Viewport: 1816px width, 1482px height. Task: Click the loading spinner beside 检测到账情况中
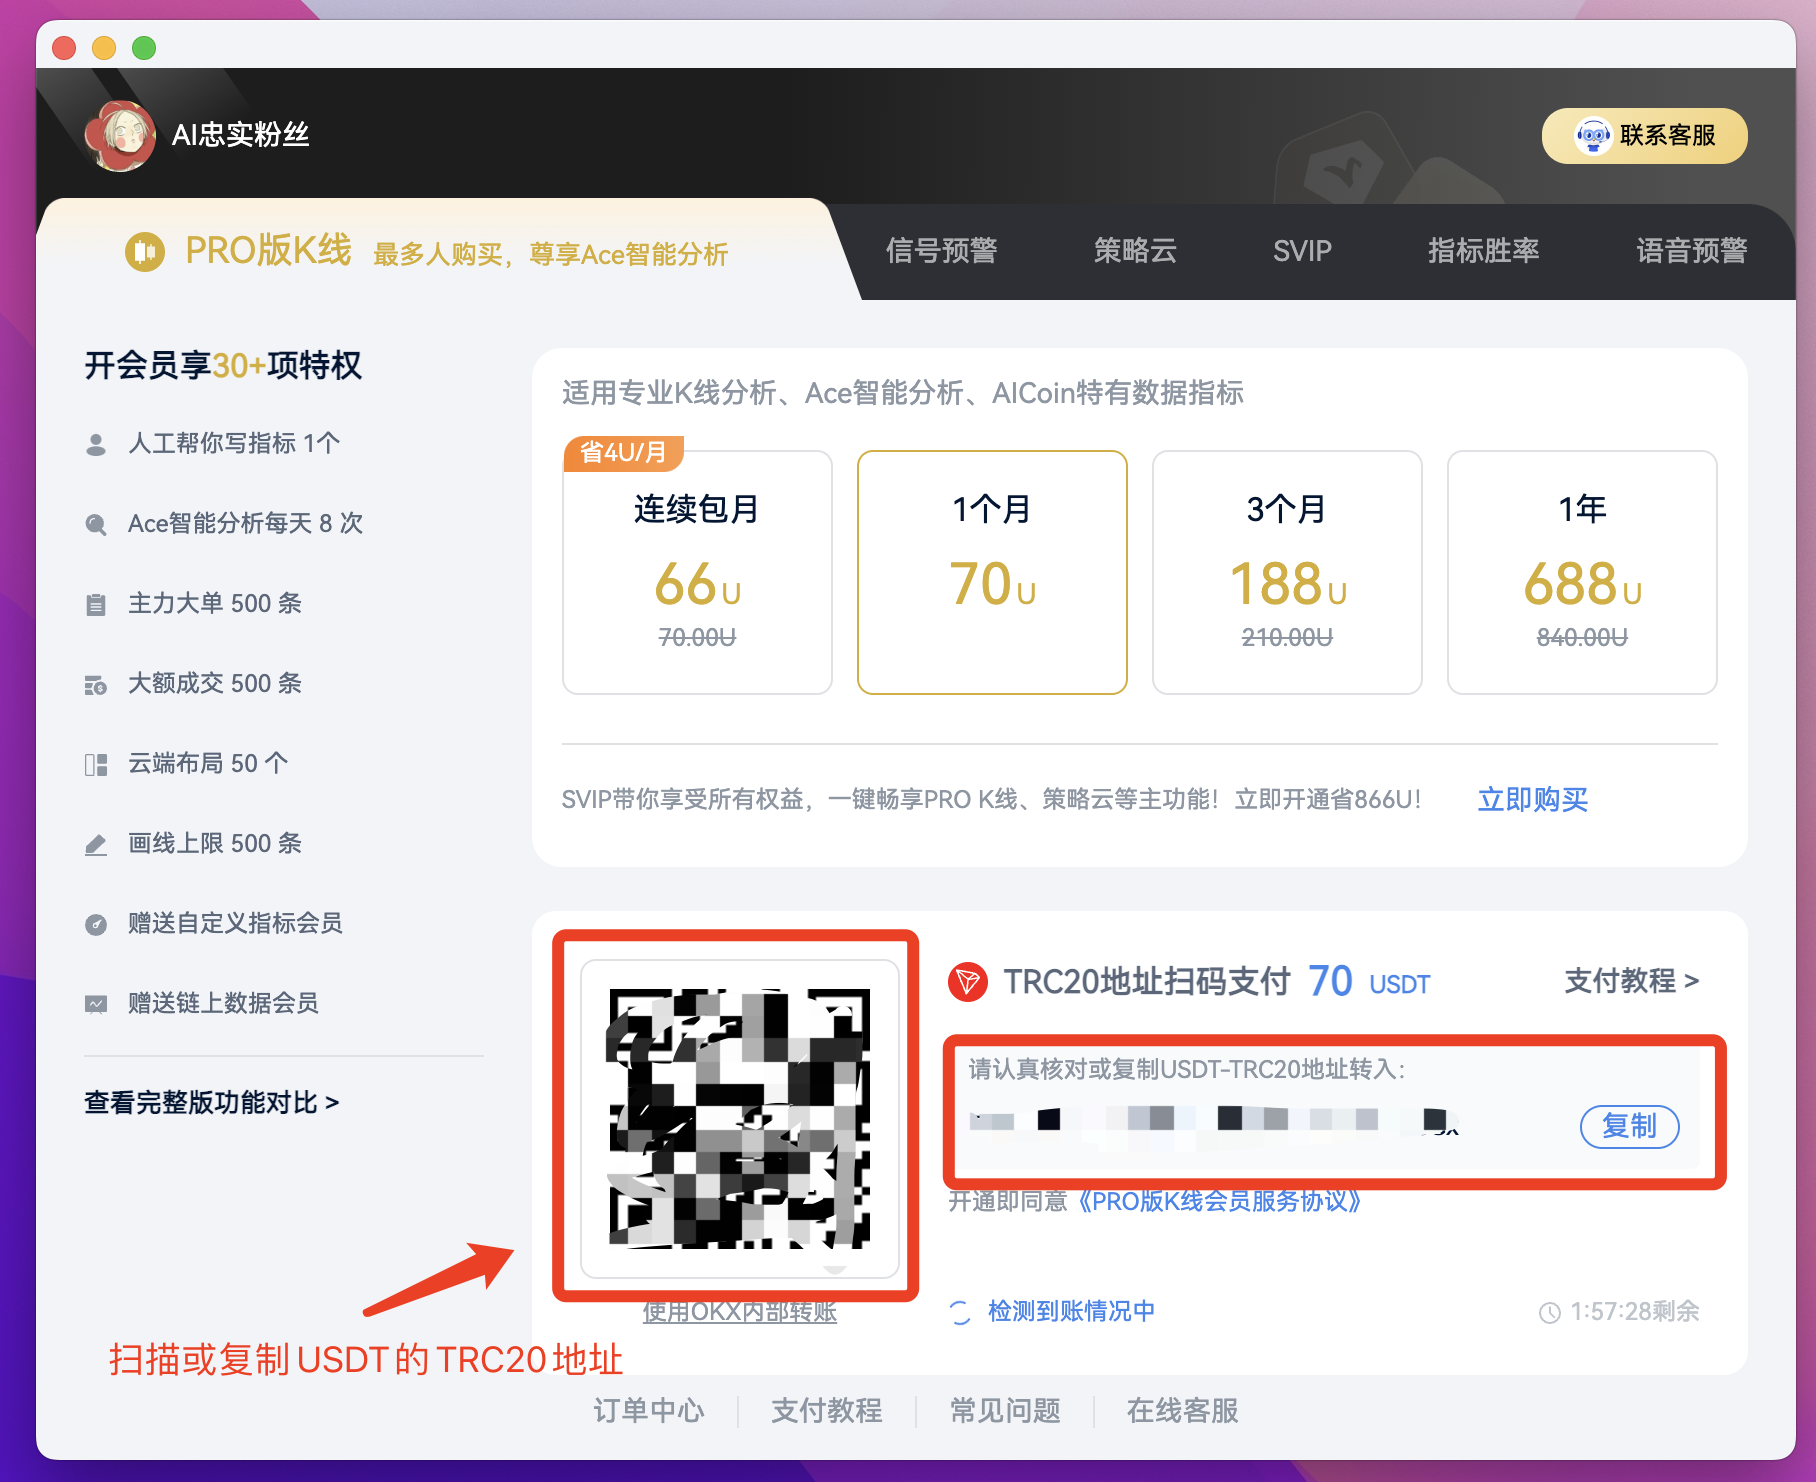[960, 1312]
